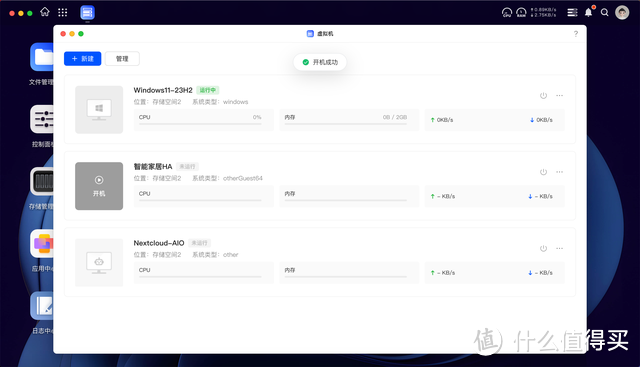Click the CPU monitor icon in top bar

pyautogui.click(x=507, y=13)
